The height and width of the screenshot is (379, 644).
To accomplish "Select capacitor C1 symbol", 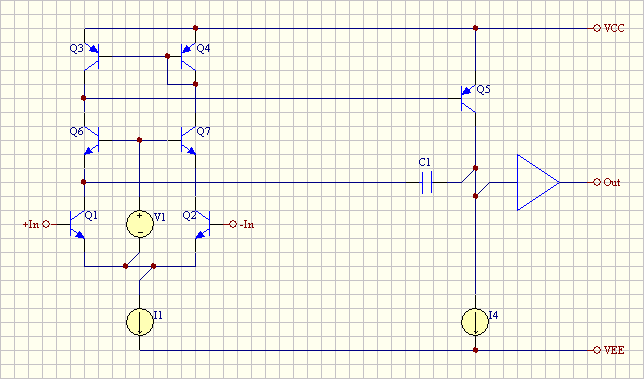I will click(427, 182).
